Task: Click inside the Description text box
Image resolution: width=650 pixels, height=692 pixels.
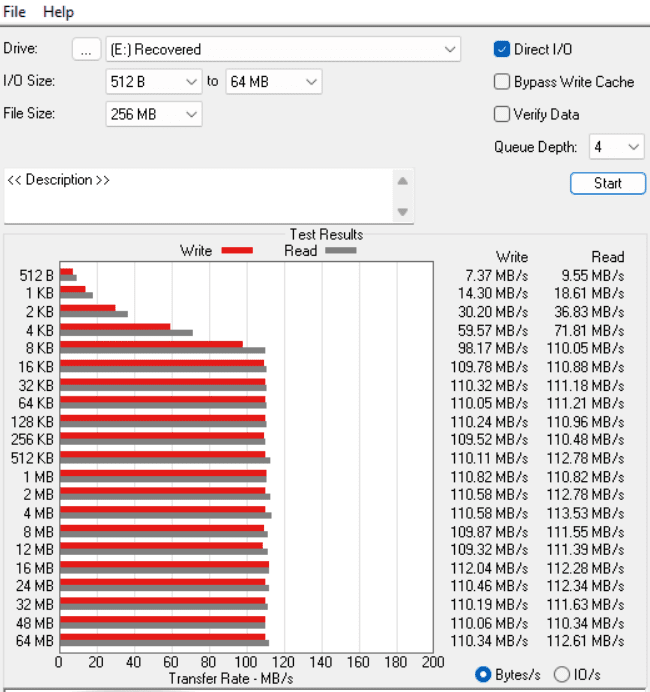Action: click(x=199, y=196)
